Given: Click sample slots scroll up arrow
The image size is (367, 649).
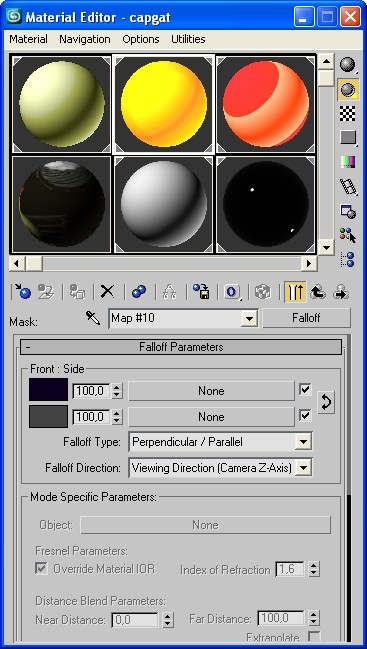Looking at the screenshot, I should [326, 62].
